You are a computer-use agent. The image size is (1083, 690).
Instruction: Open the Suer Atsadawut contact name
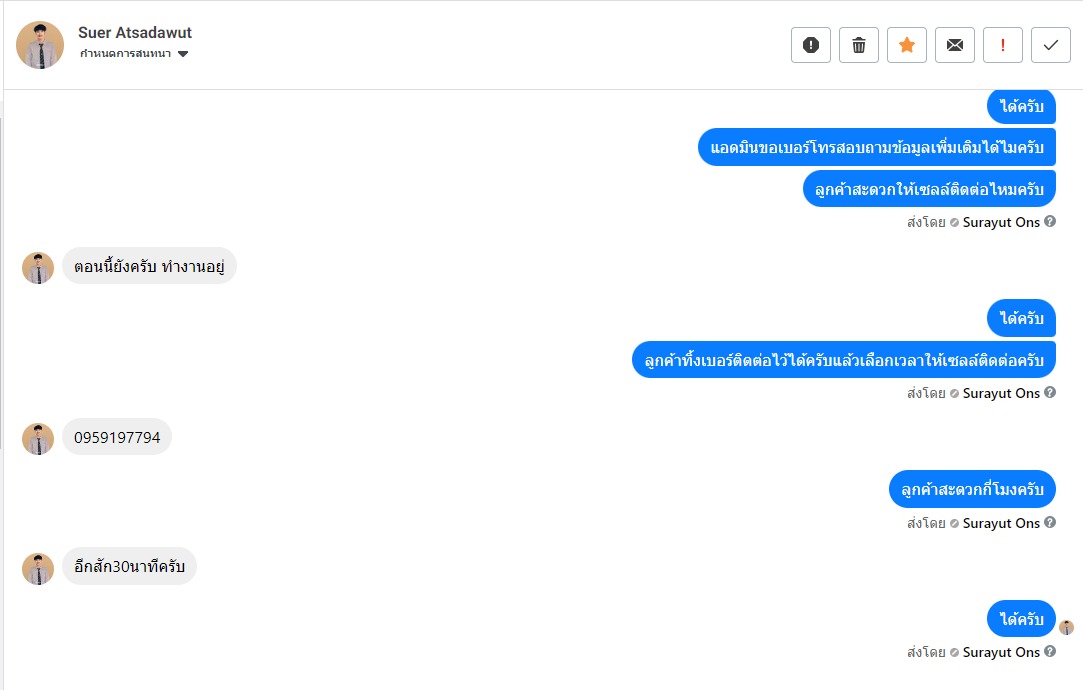[x=135, y=33]
